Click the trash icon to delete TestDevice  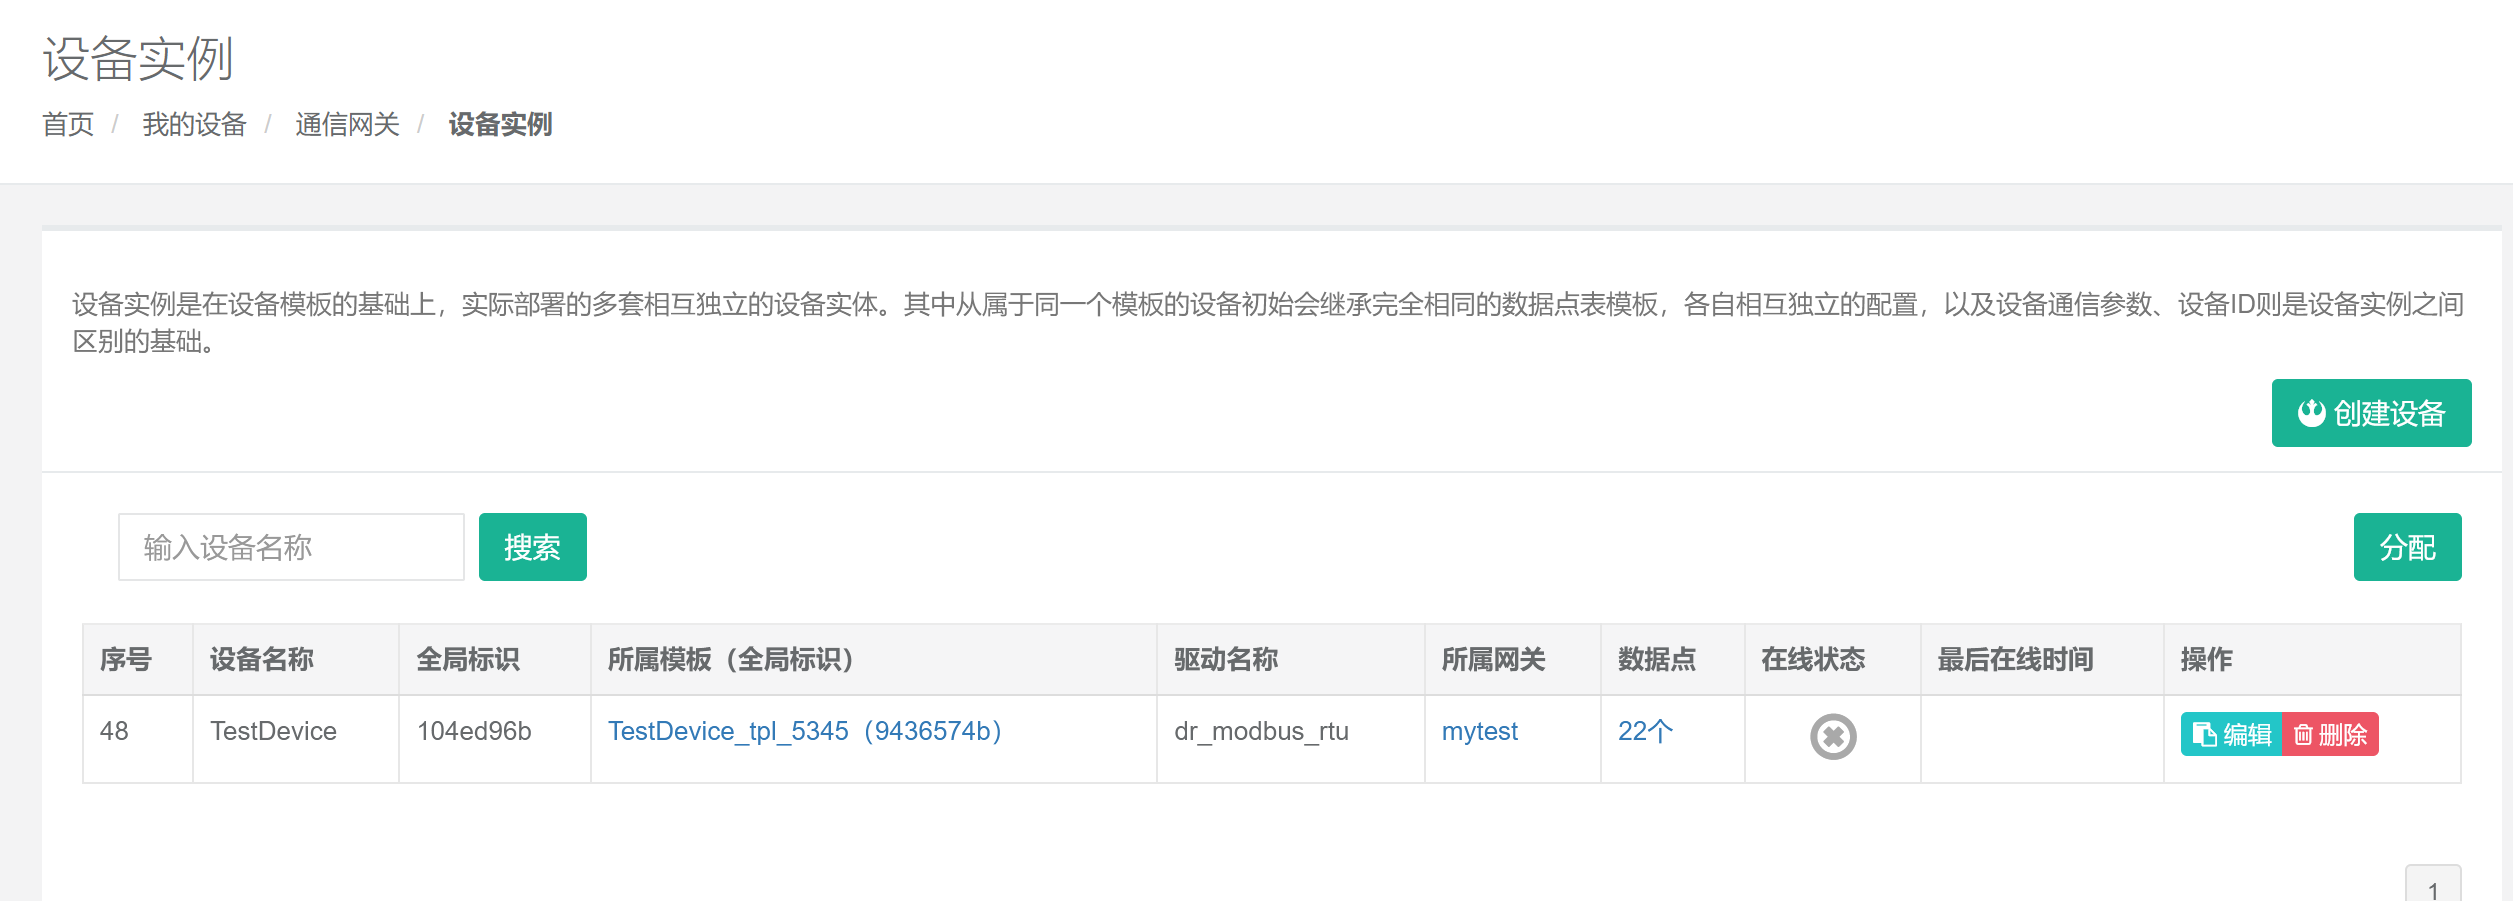point(2303,735)
